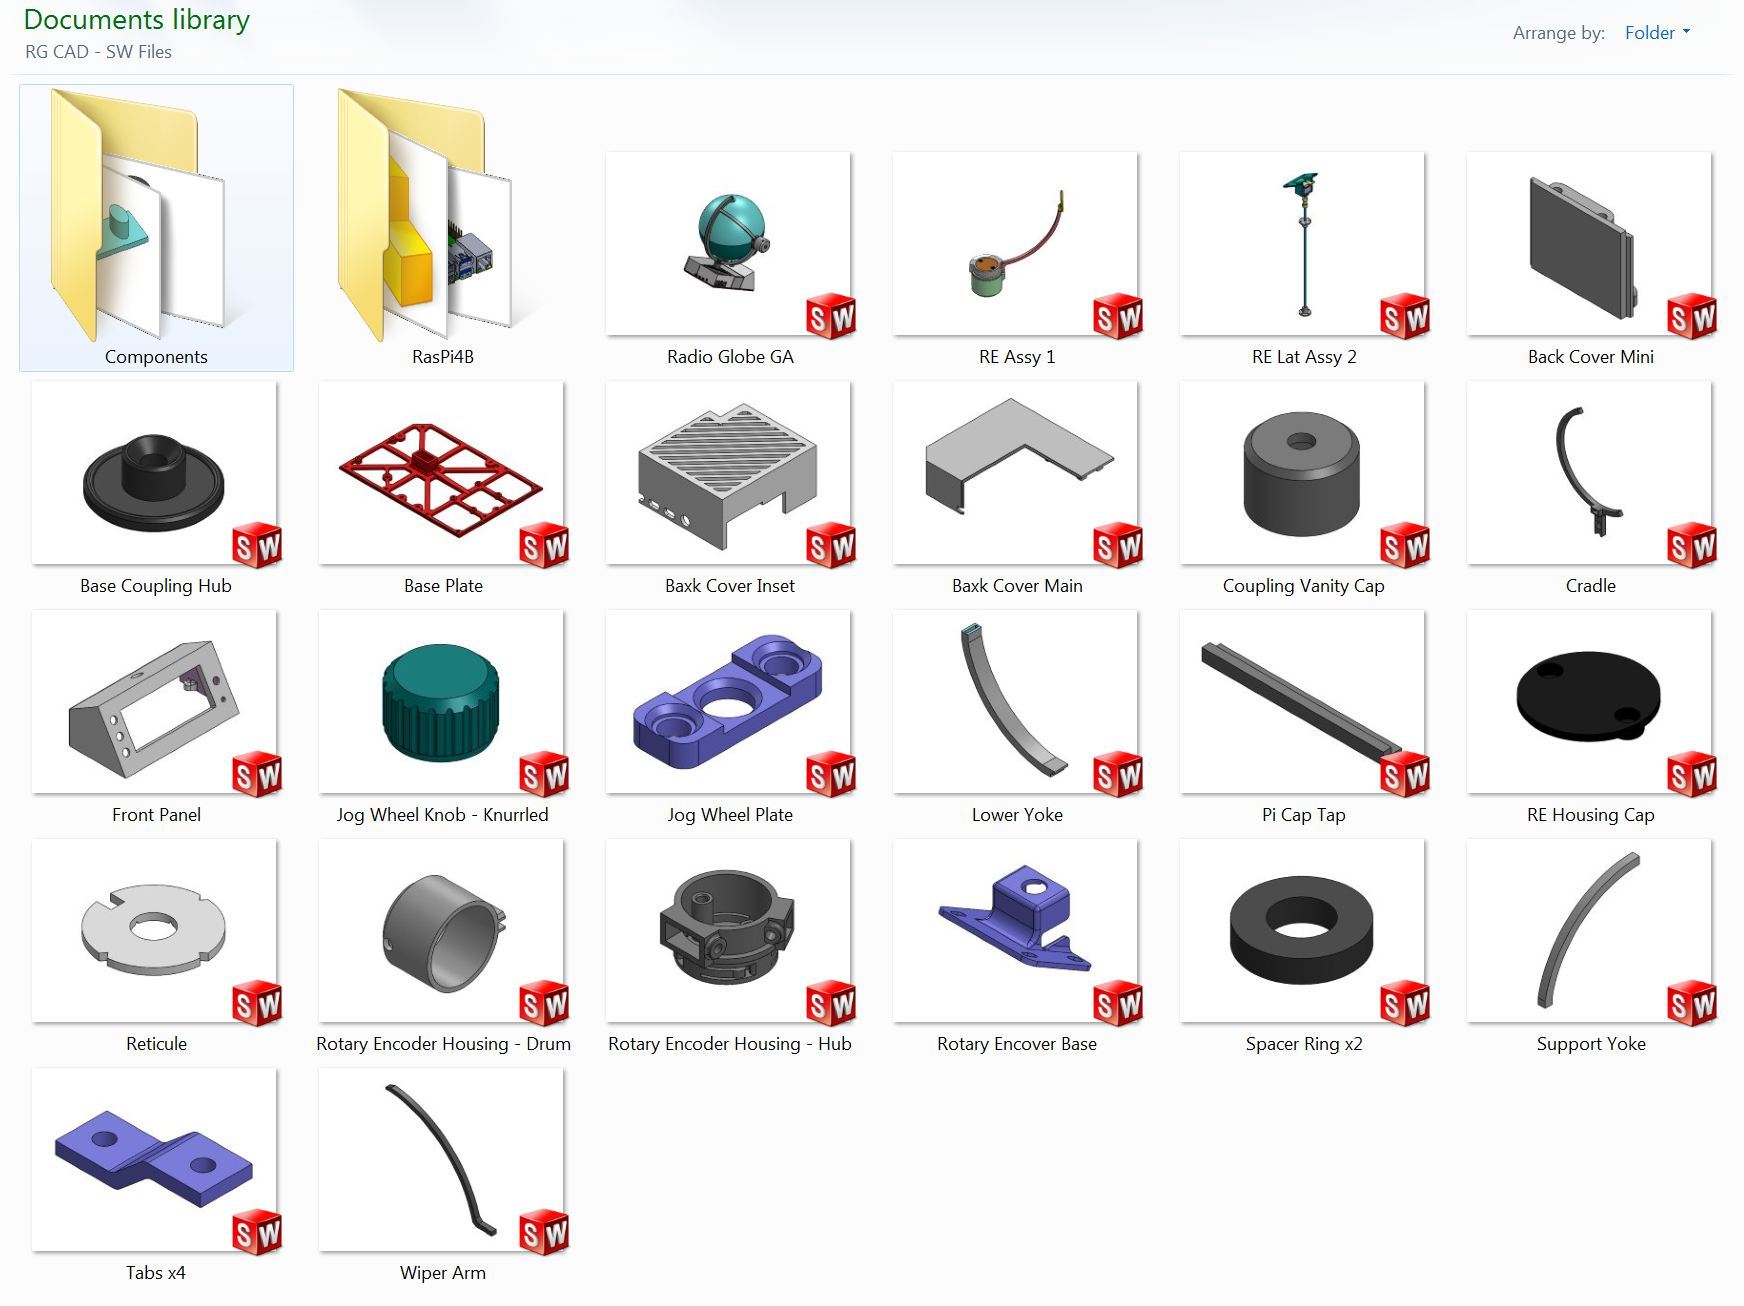The height and width of the screenshot is (1306, 1744).
Task: Open the RasPi4B folder
Action: point(444,225)
